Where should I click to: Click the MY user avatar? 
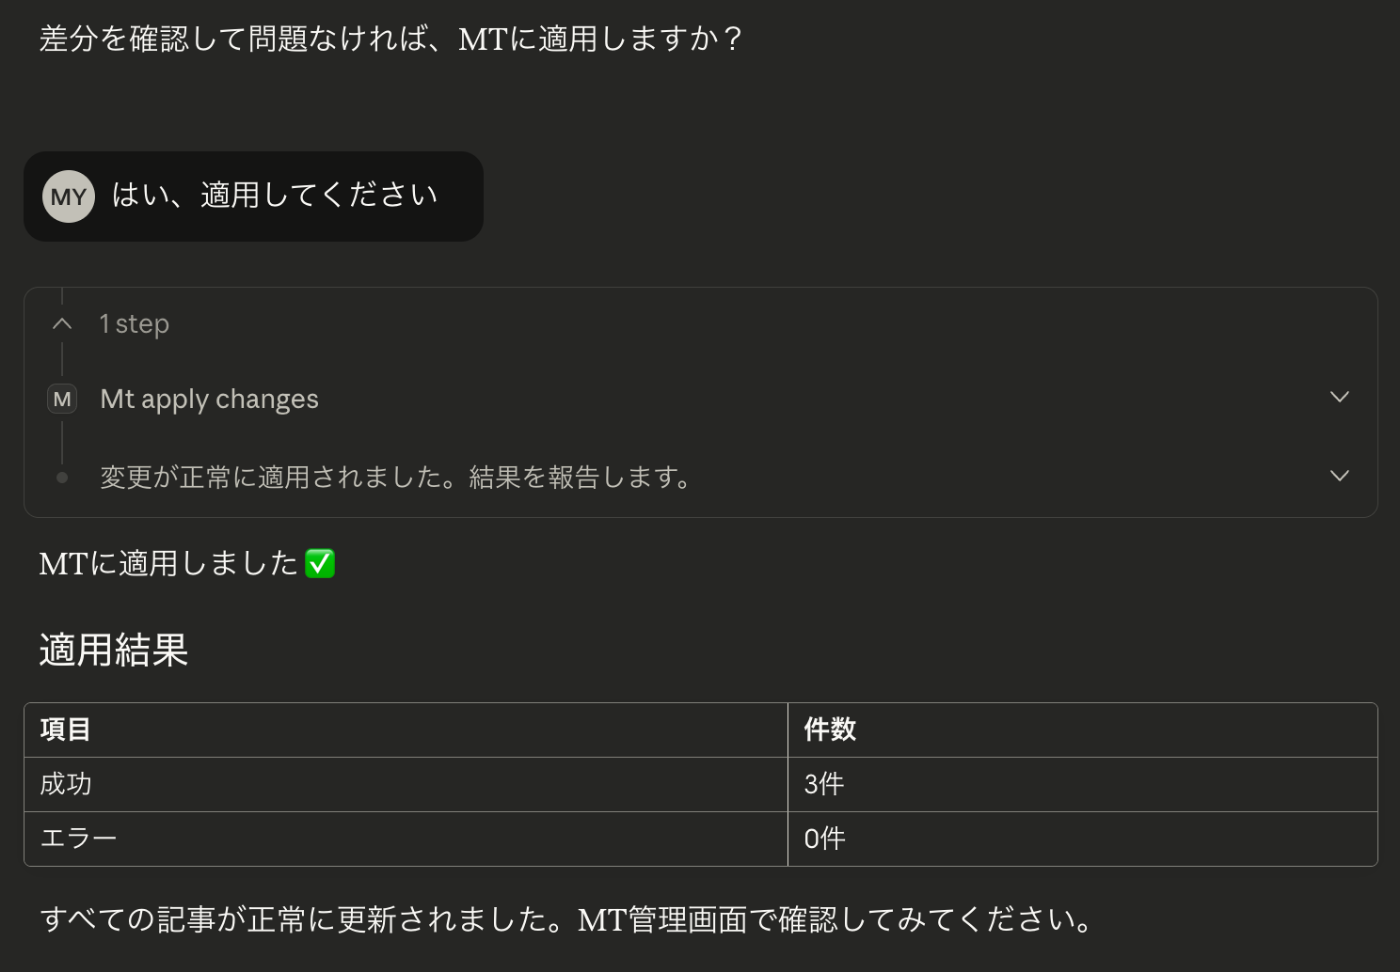[x=68, y=196]
